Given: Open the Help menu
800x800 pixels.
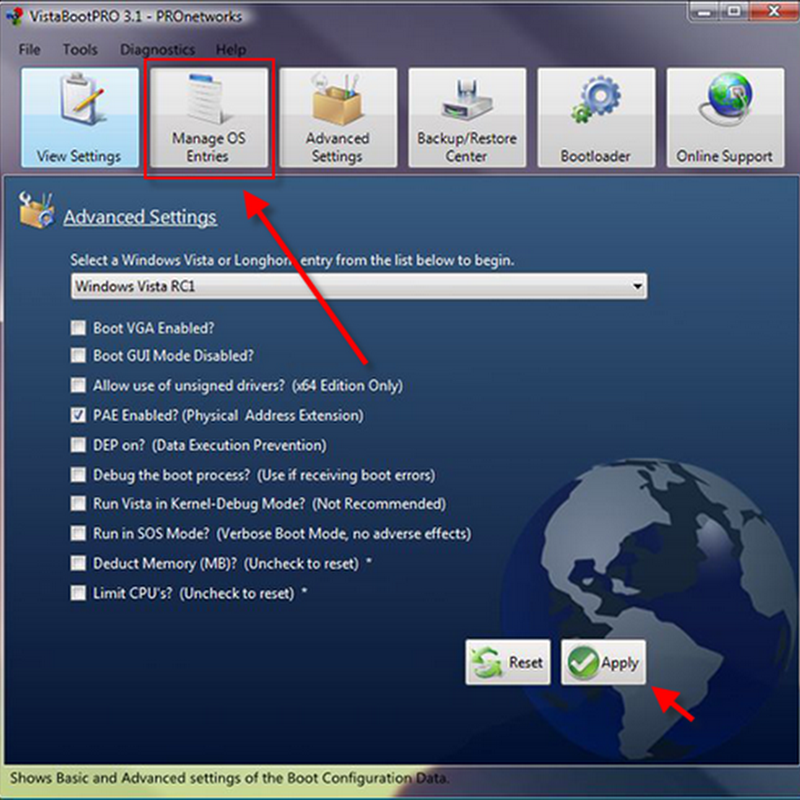Looking at the screenshot, I should pyautogui.click(x=231, y=49).
